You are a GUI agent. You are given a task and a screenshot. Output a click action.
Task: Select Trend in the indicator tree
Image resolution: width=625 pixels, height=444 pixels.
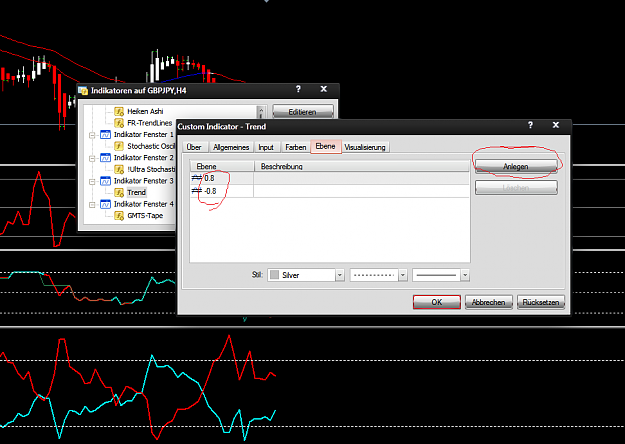pos(136,193)
